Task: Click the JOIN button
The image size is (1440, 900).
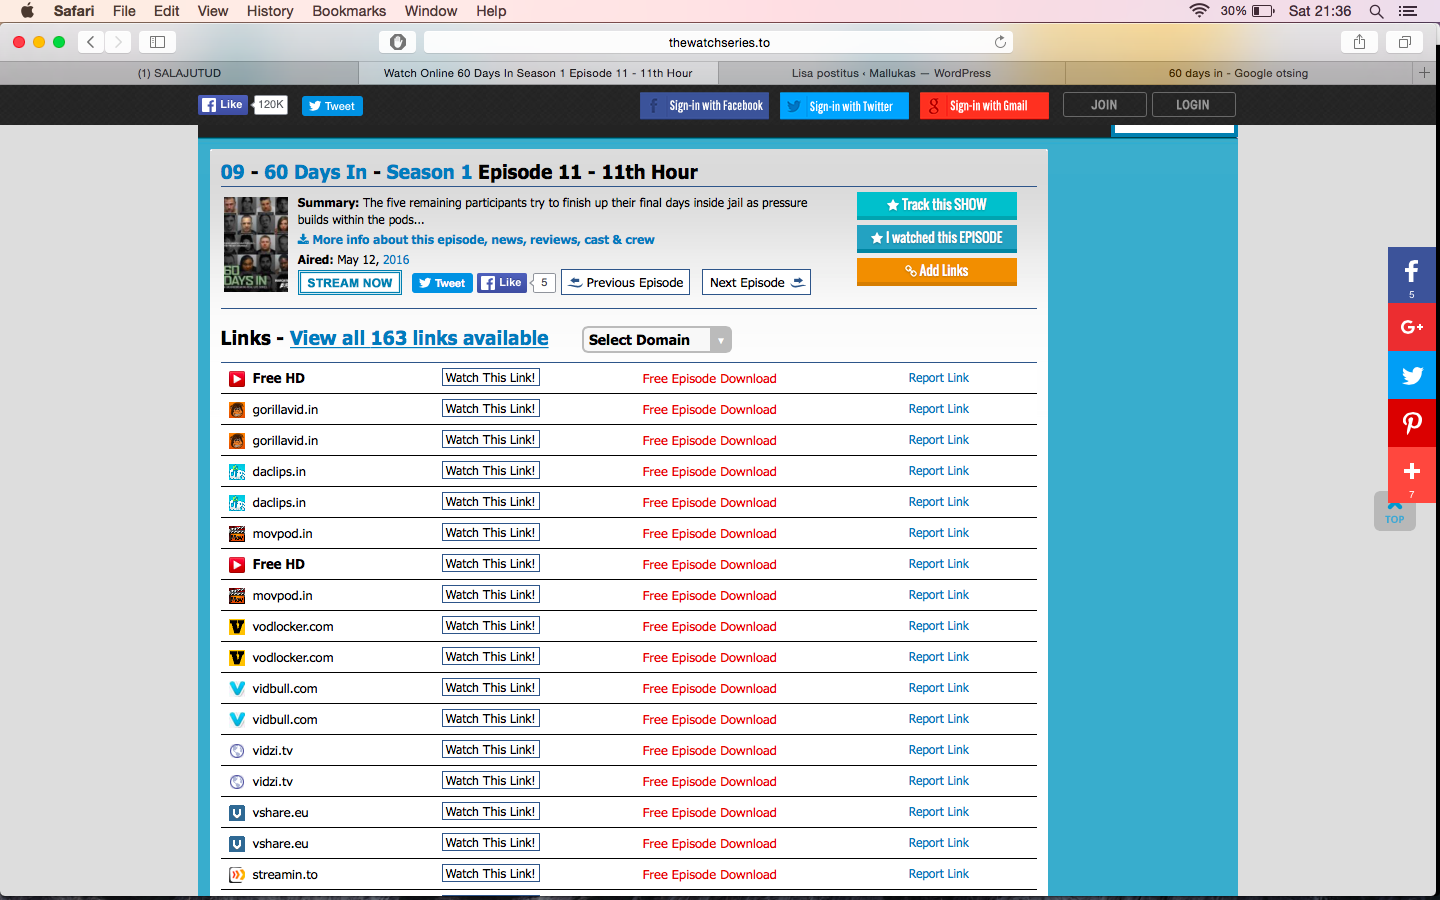Action: tap(1104, 105)
